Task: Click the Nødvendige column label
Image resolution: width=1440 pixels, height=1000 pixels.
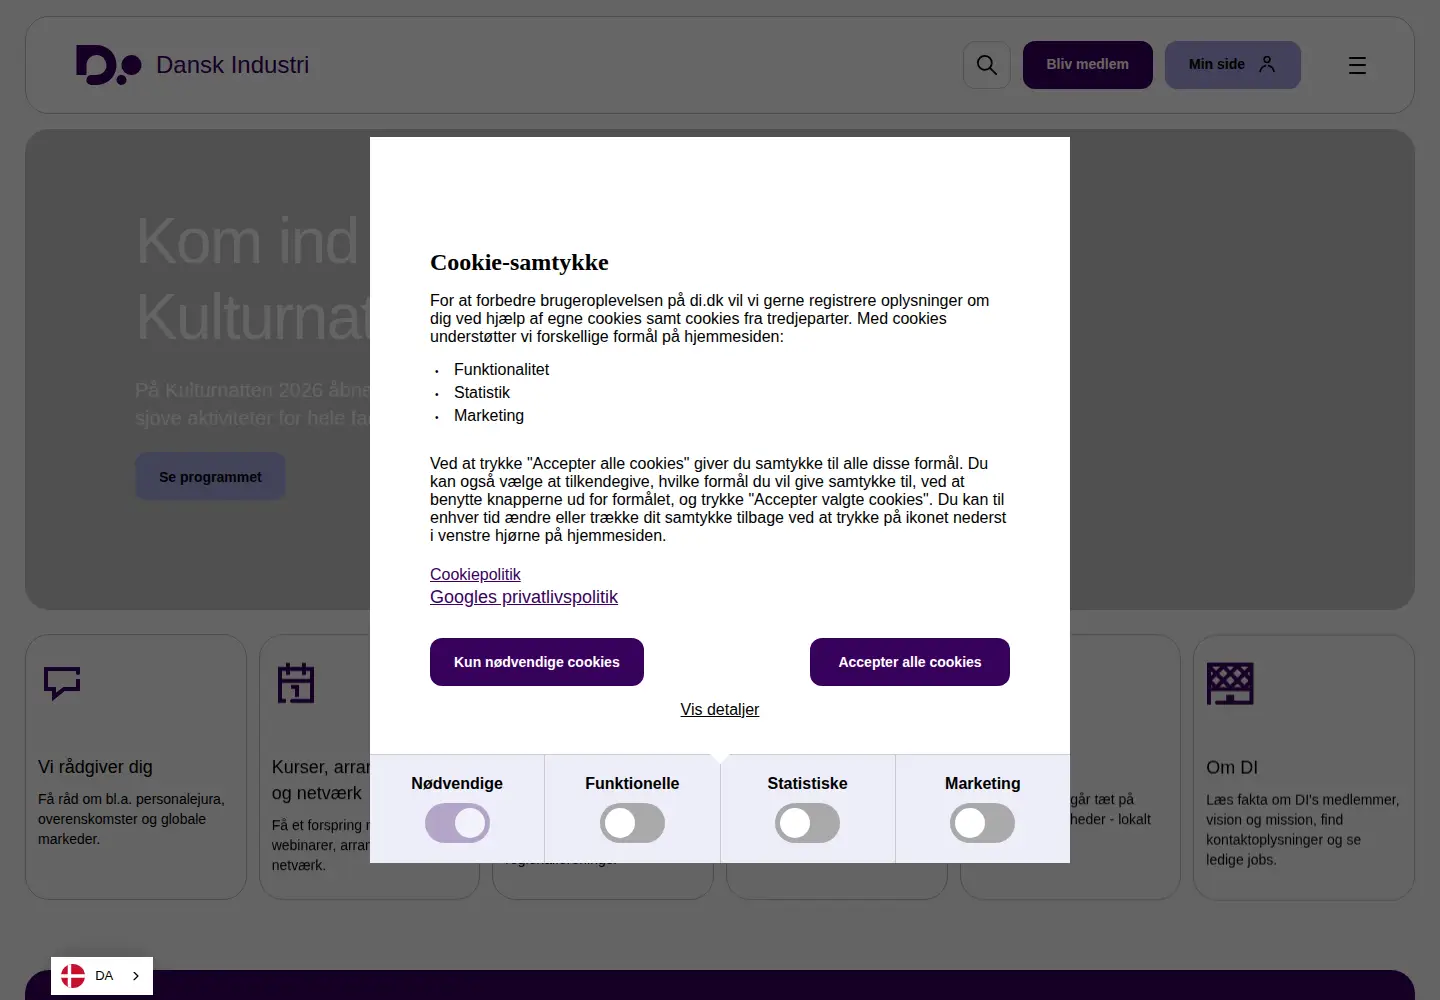Action: tap(457, 783)
